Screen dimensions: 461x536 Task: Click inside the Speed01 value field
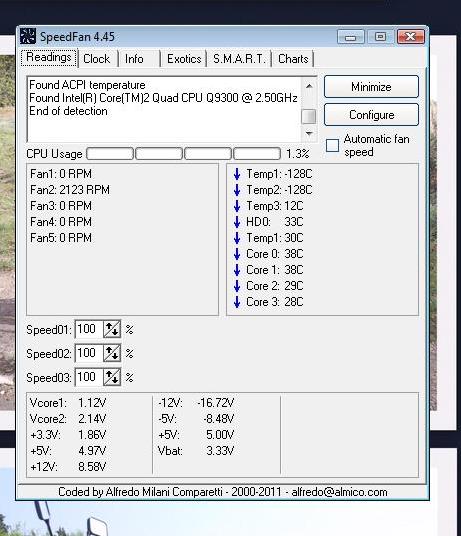(x=89, y=330)
